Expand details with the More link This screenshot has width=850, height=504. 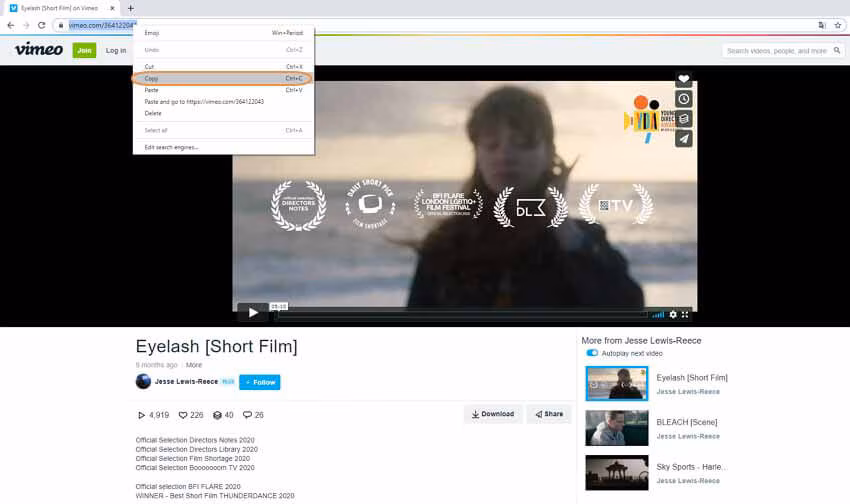[194, 365]
